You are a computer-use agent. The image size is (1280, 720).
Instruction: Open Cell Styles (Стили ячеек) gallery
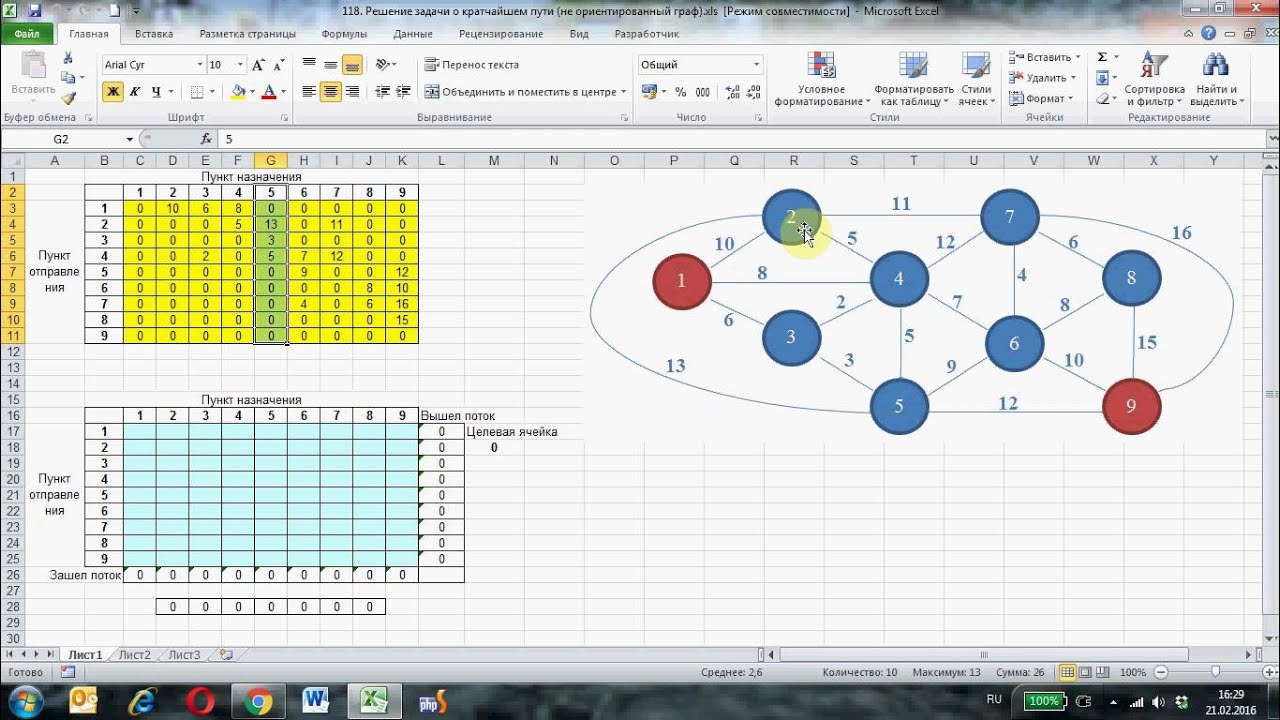click(976, 79)
